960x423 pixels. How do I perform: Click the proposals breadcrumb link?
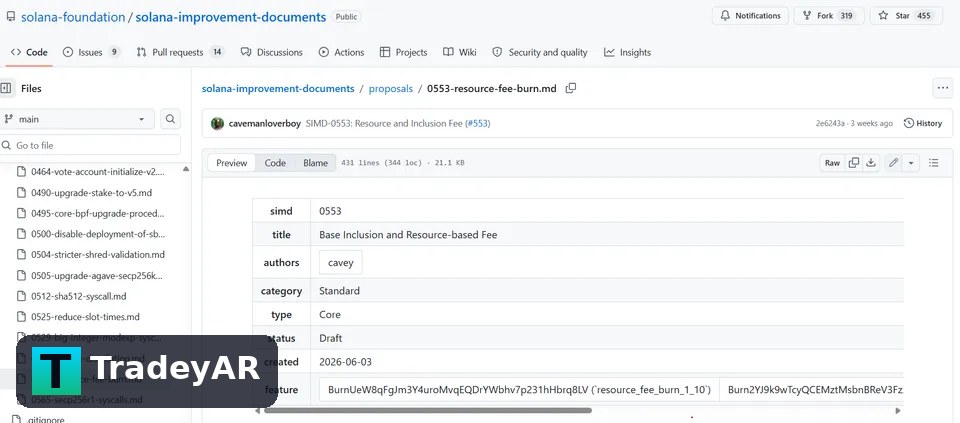(391, 89)
